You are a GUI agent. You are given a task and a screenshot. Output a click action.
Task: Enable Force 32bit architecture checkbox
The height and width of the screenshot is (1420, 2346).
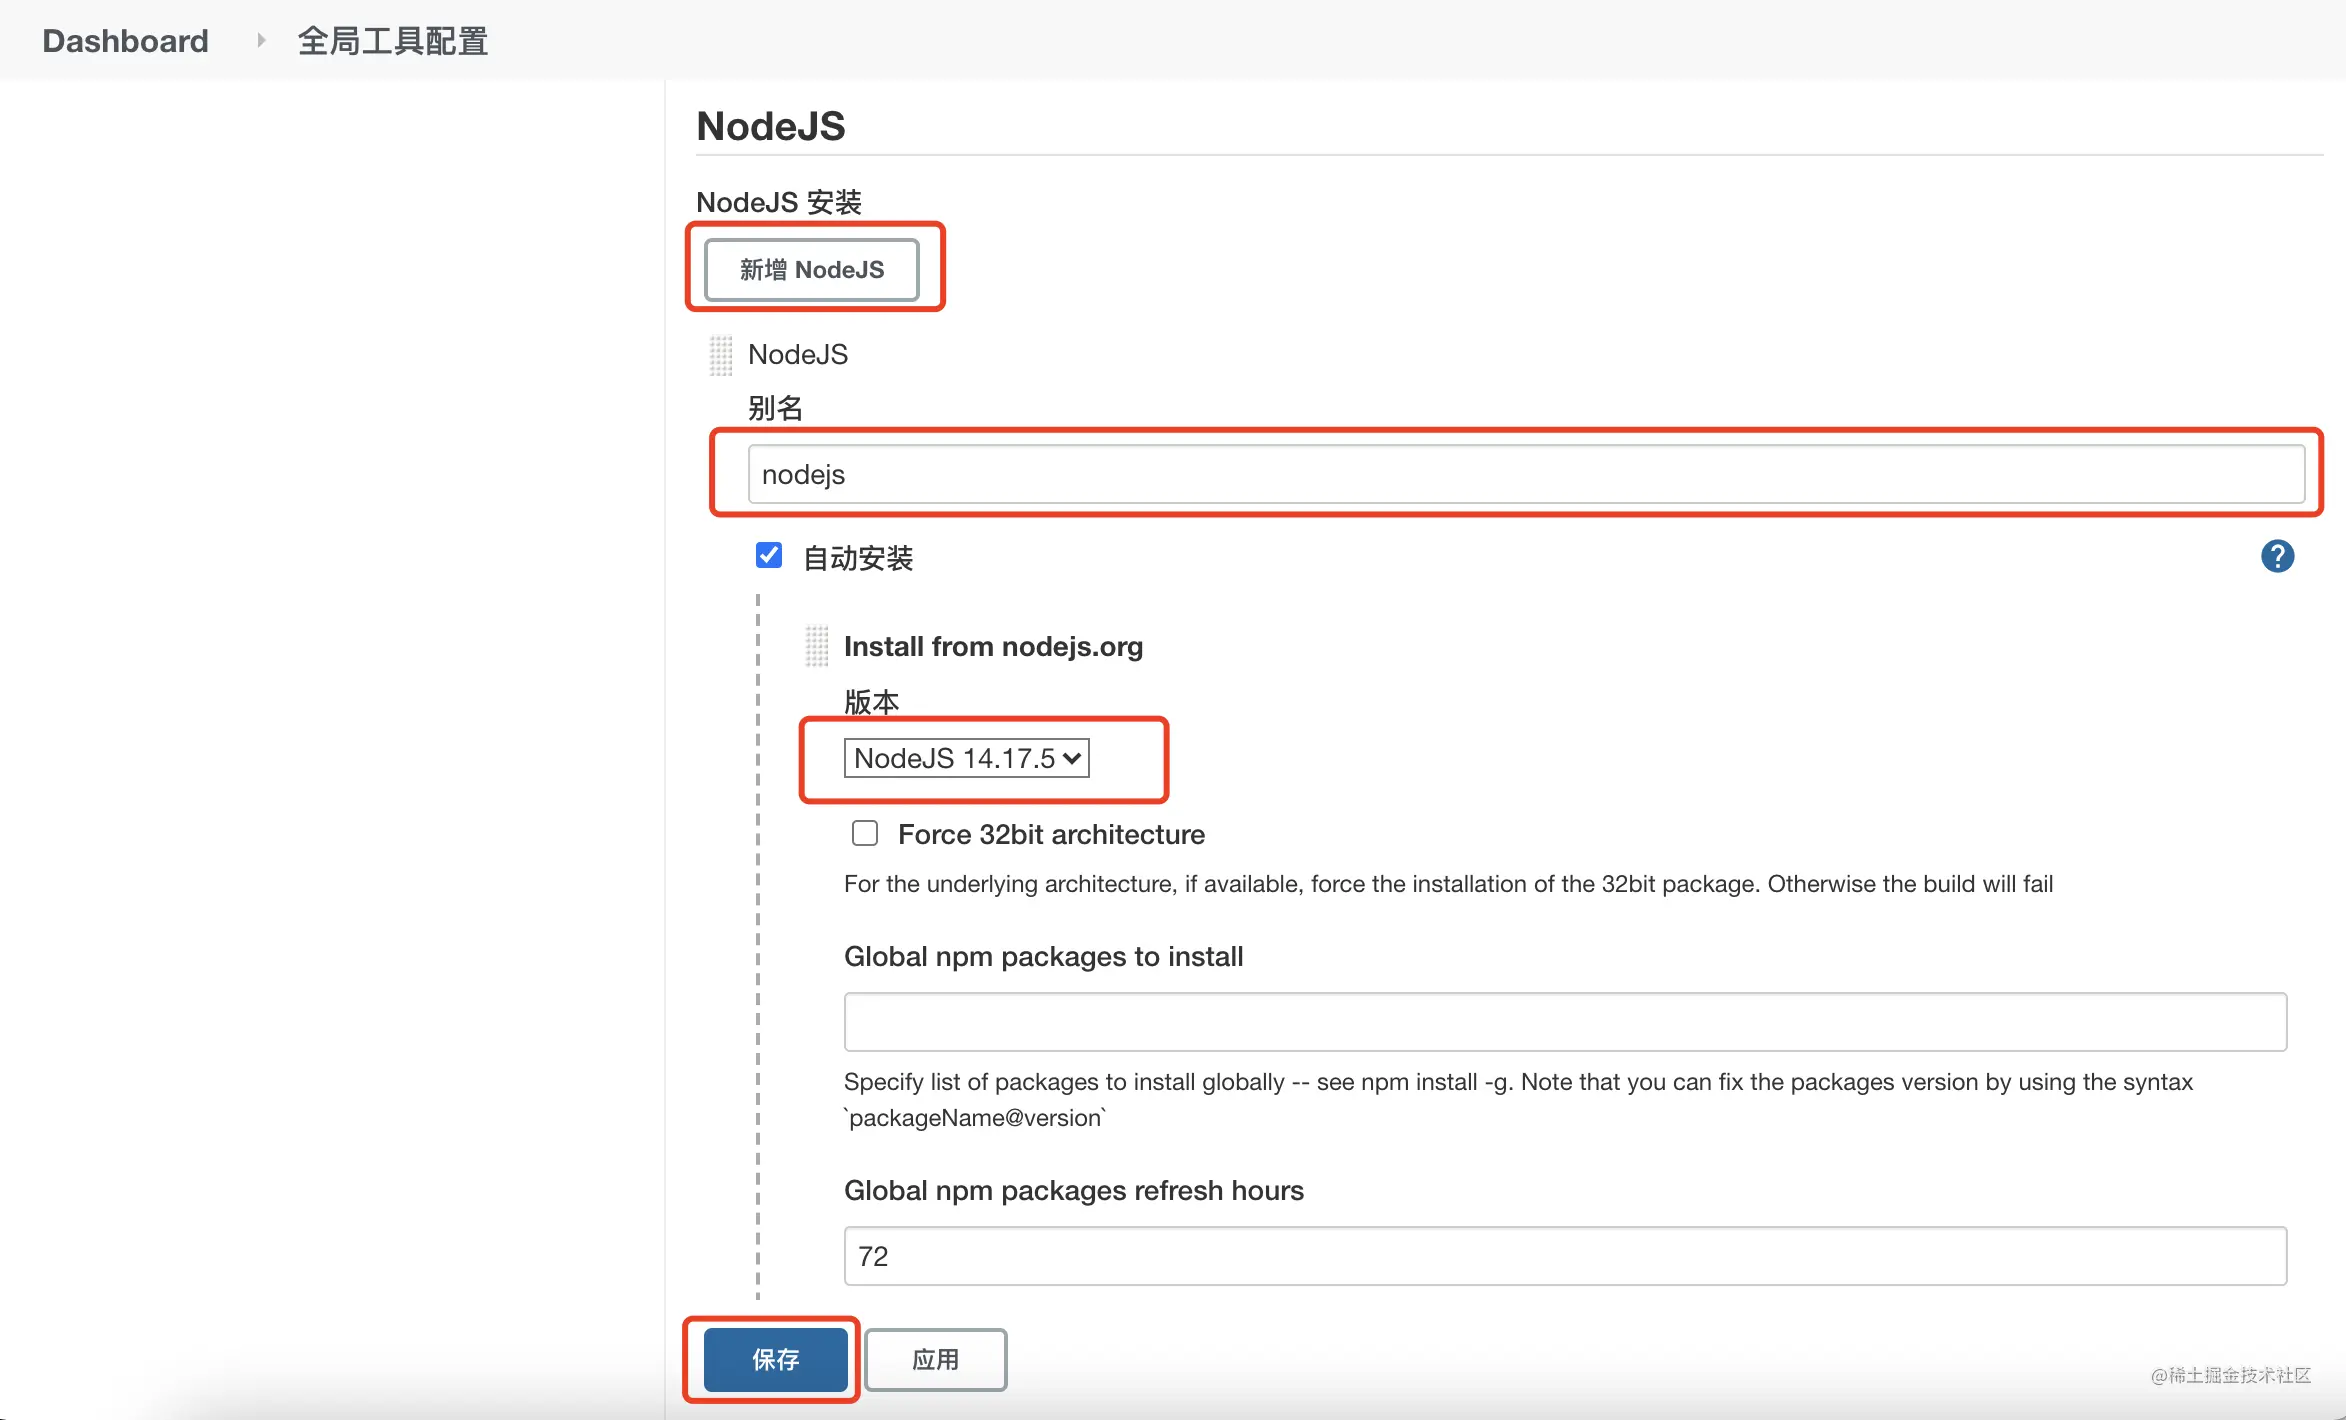(x=865, y=833)
